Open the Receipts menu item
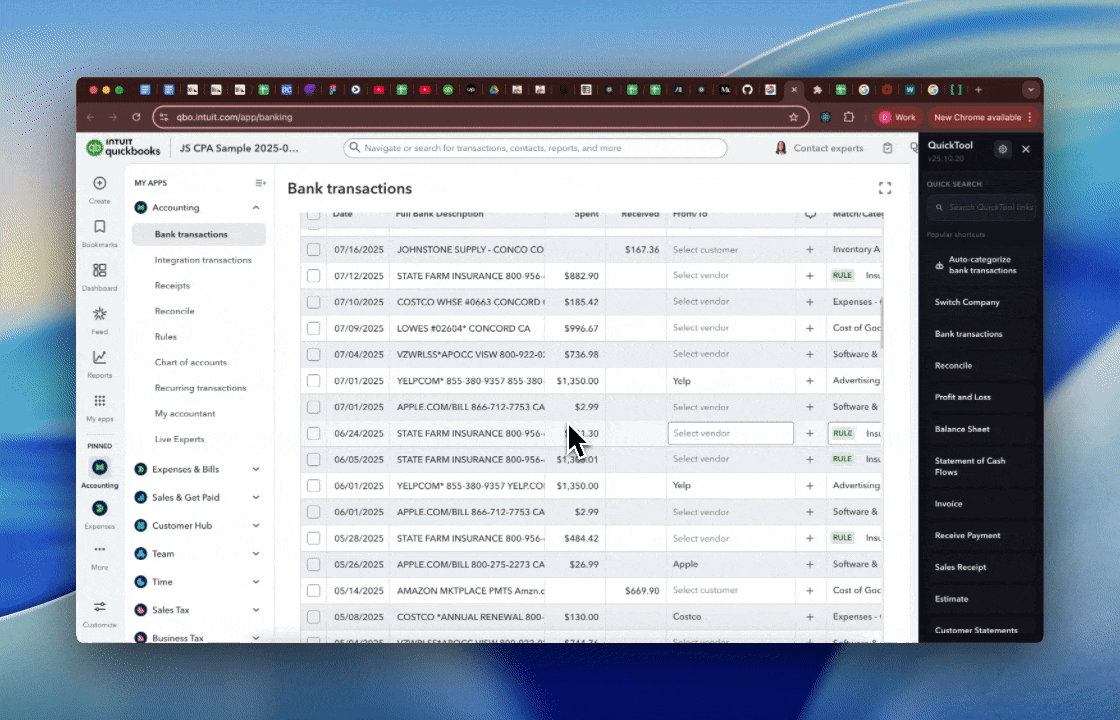 pos(172,285)
